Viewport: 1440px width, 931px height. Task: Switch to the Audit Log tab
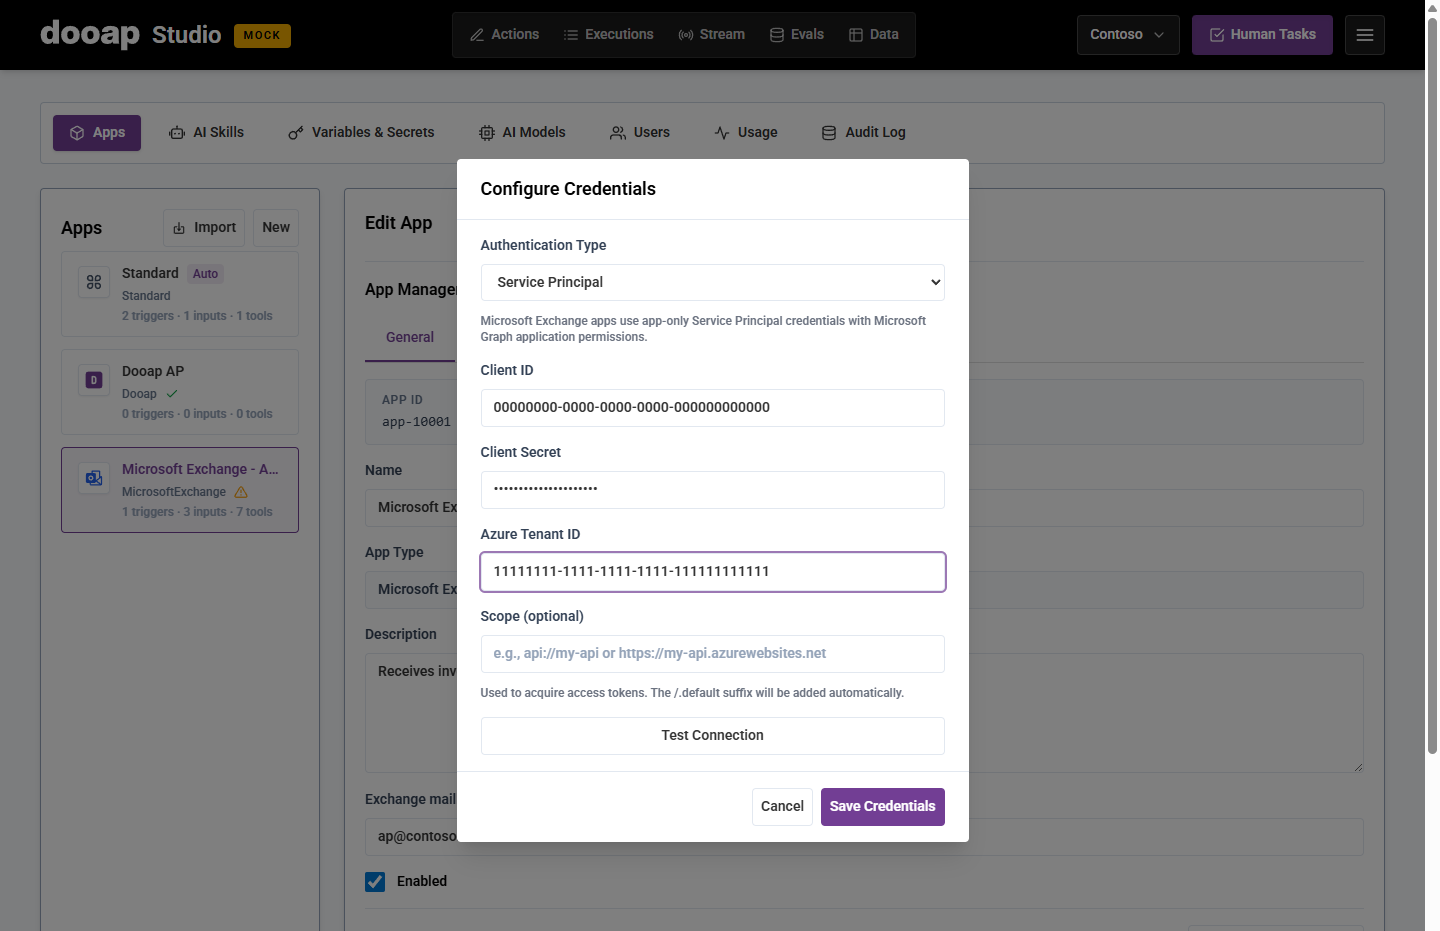click(864, 133)
